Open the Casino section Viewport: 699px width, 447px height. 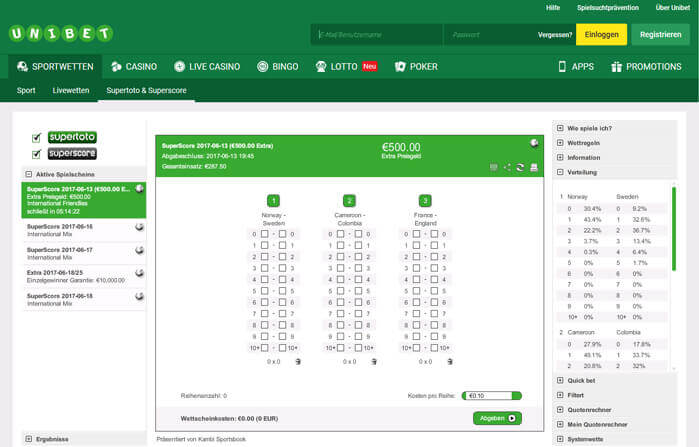point(134,67)
